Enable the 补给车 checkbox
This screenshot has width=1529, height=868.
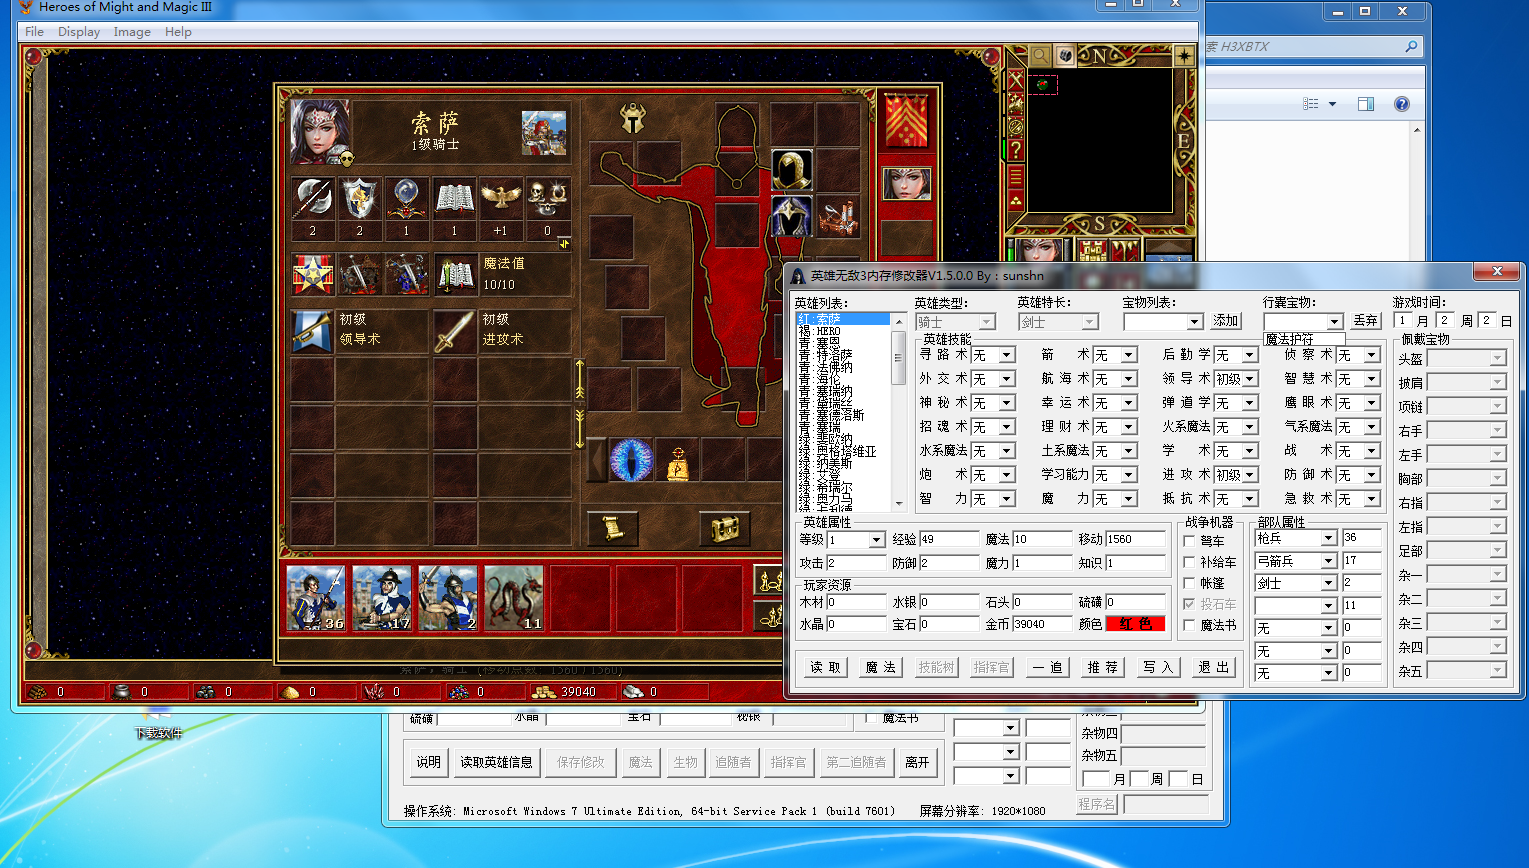click(x=1189, y=562)
